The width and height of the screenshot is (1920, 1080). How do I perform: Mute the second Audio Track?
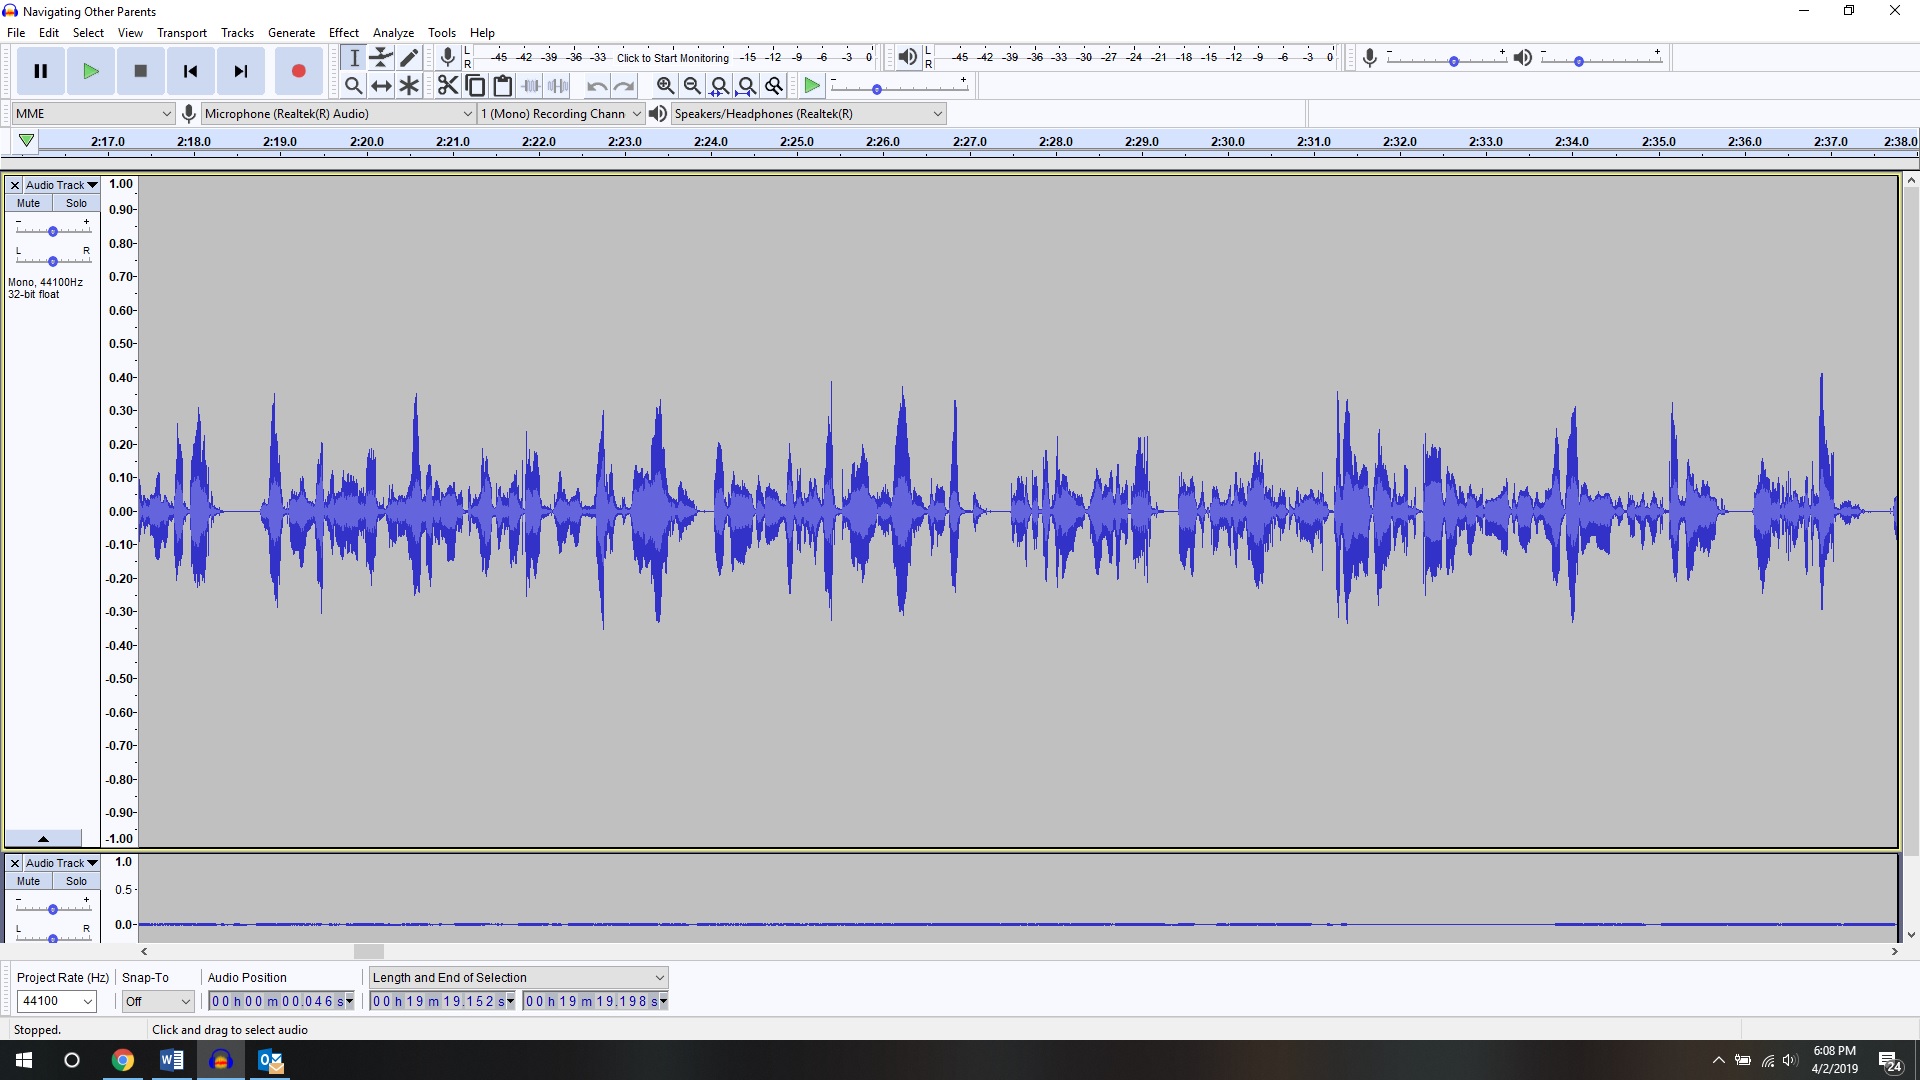(x=28, y=881)
